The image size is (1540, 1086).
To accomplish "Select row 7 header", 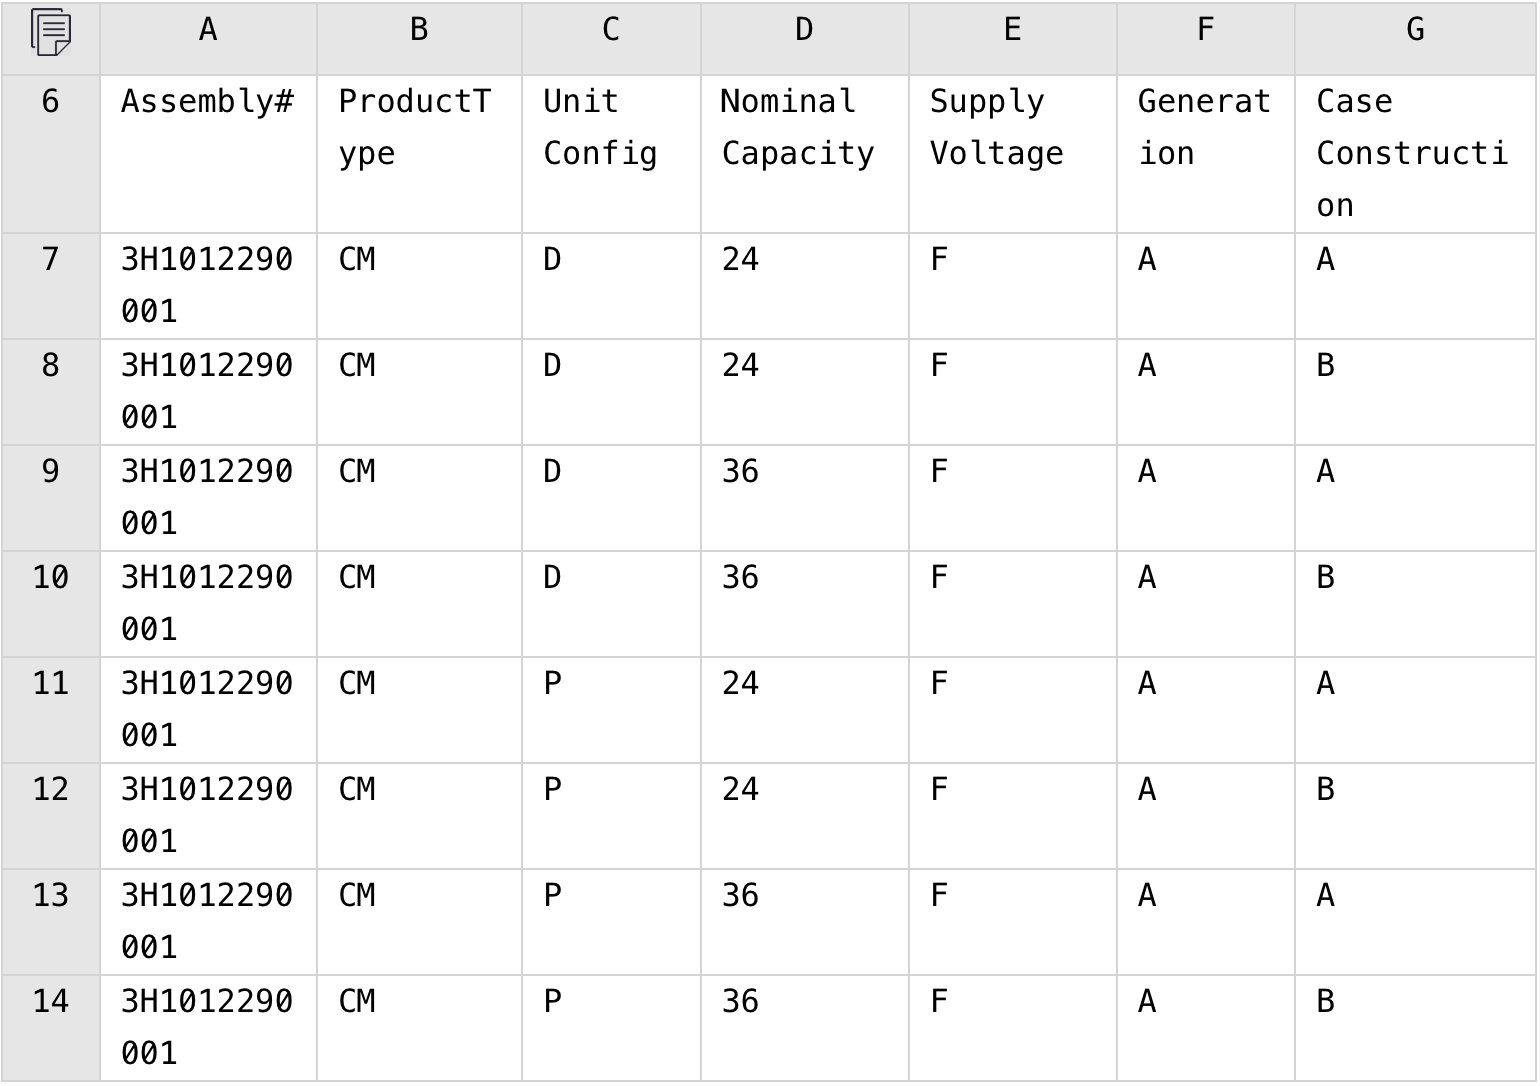I will (50, 286).
